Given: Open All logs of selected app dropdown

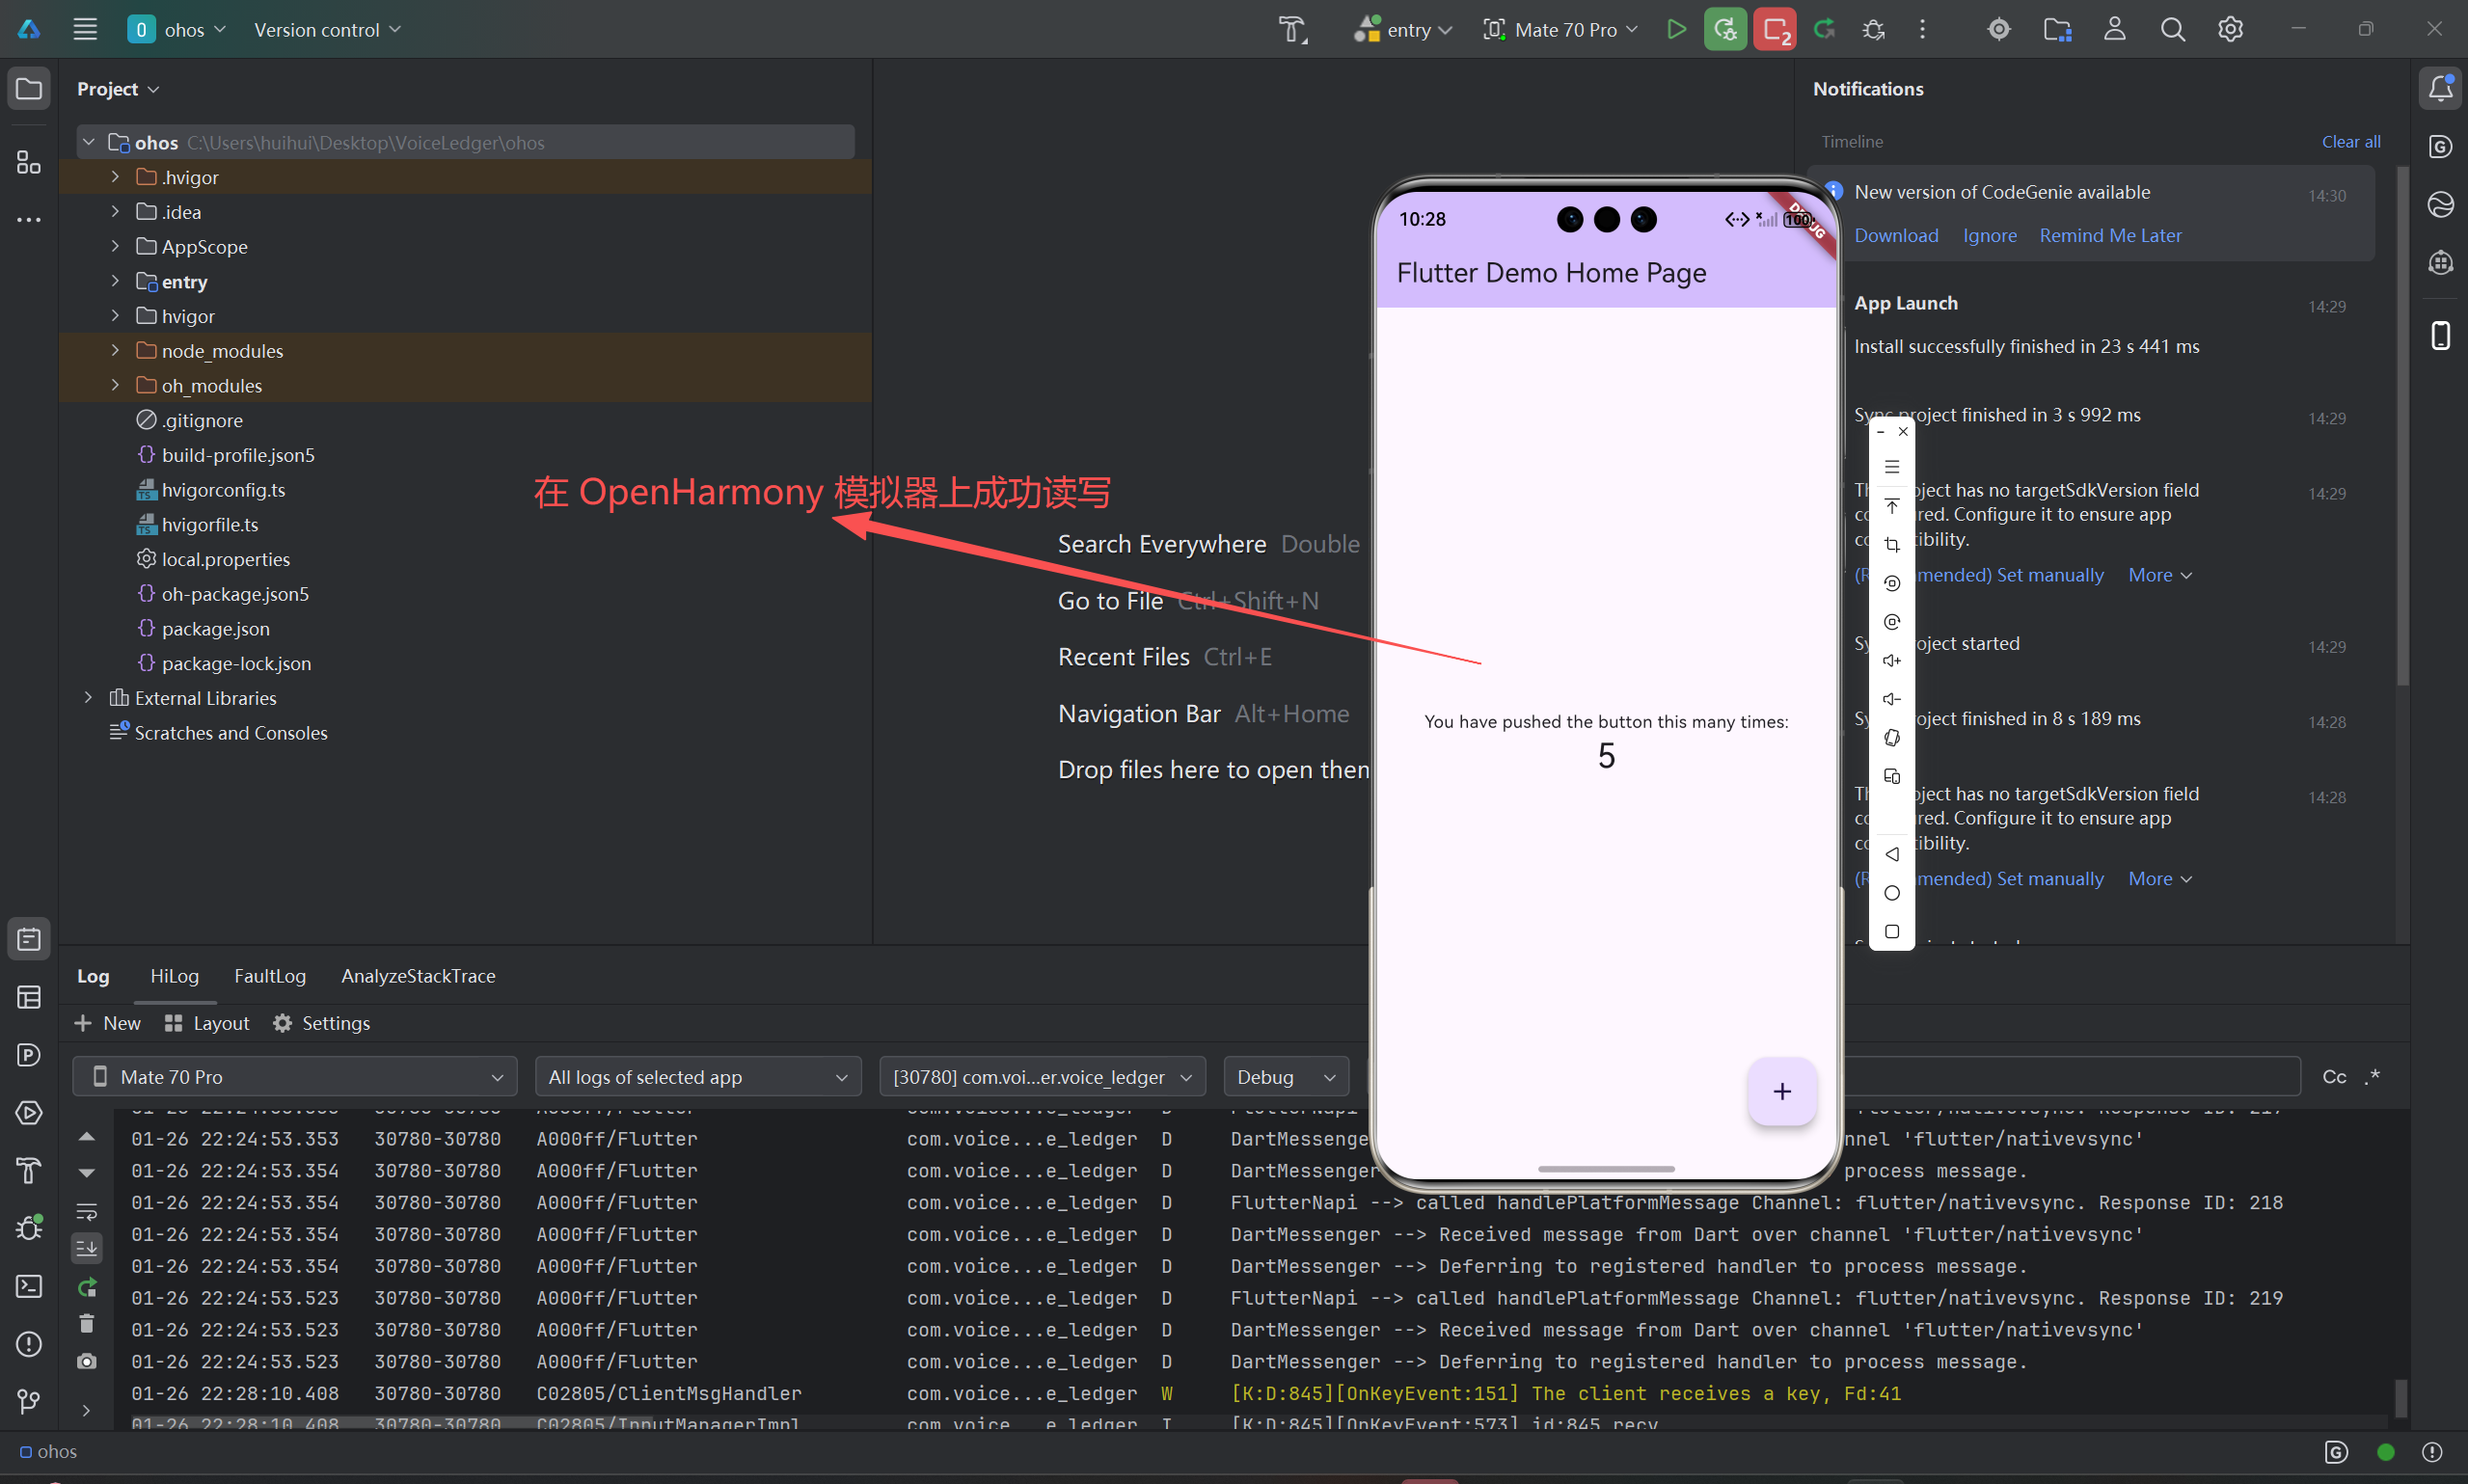Looking at the screenshot, I should 698,1077.
